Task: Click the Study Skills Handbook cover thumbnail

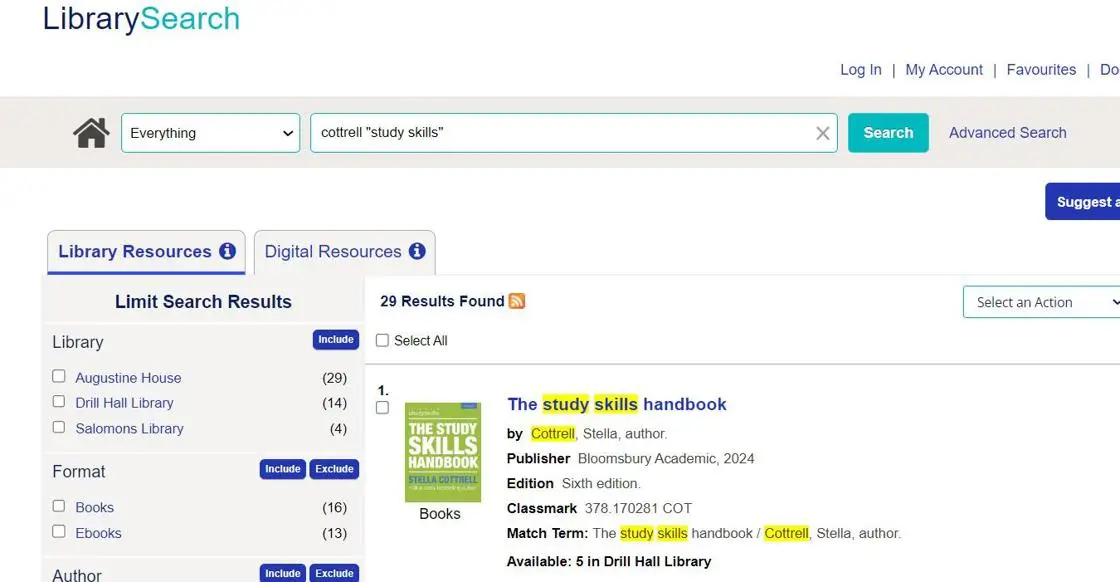Action: [442, 452]
